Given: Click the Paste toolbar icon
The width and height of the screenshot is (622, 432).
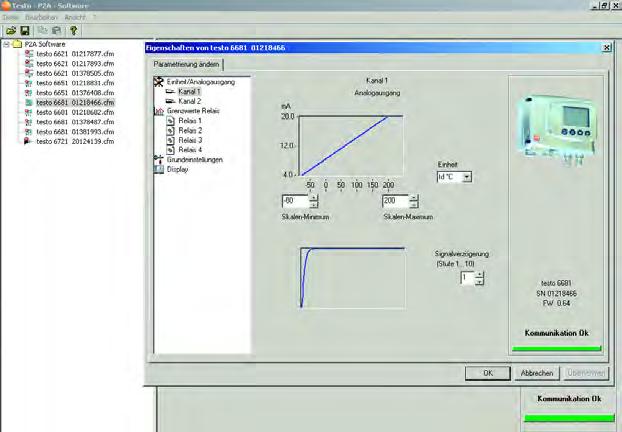Looking at the screenshot, I should (56, 31).
